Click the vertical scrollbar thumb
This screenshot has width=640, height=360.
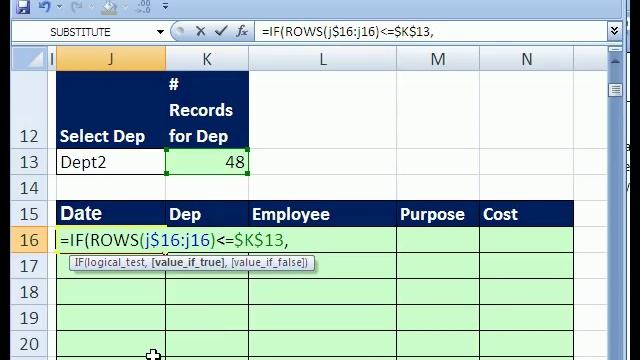(615, 90)
